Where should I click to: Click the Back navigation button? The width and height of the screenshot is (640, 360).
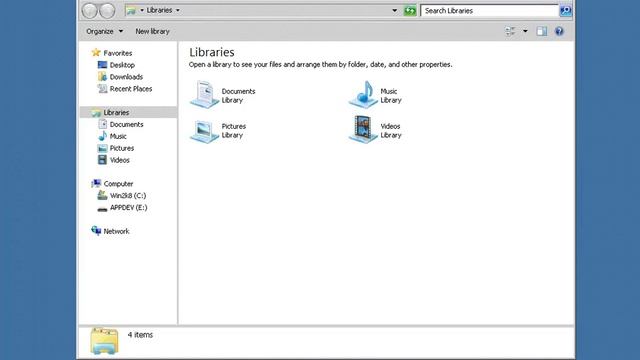(x=89, y=11)
